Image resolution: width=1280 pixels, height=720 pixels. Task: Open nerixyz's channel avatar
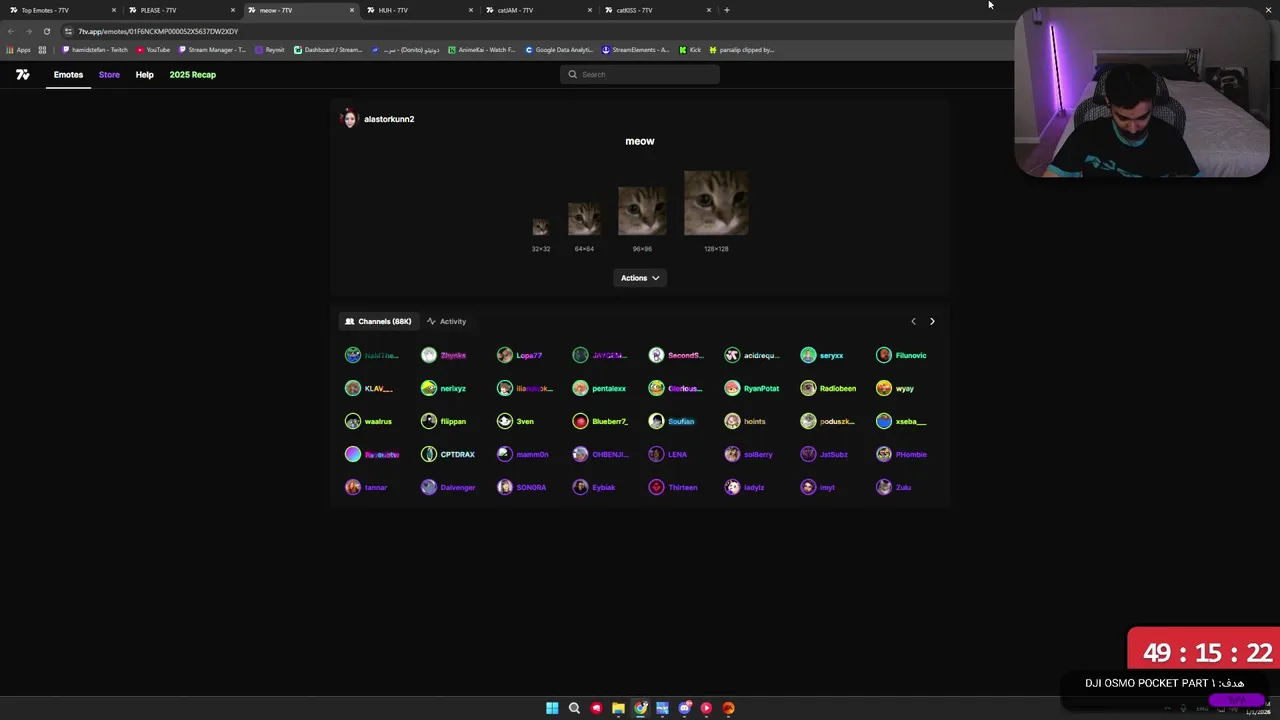click(x=429, y=388)
